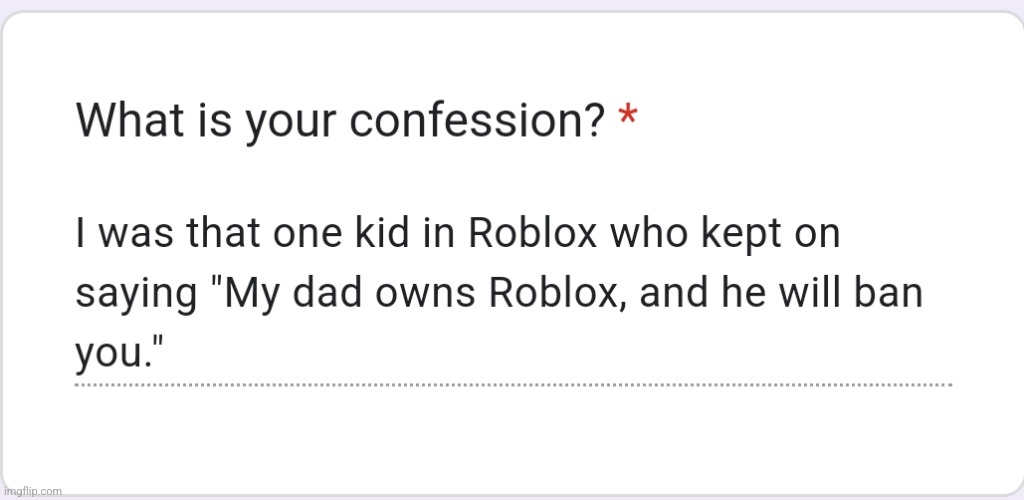This screenshot has width=1024, height=500.
Task: Click the red required asterisk
Action: (x=628, y=116)
